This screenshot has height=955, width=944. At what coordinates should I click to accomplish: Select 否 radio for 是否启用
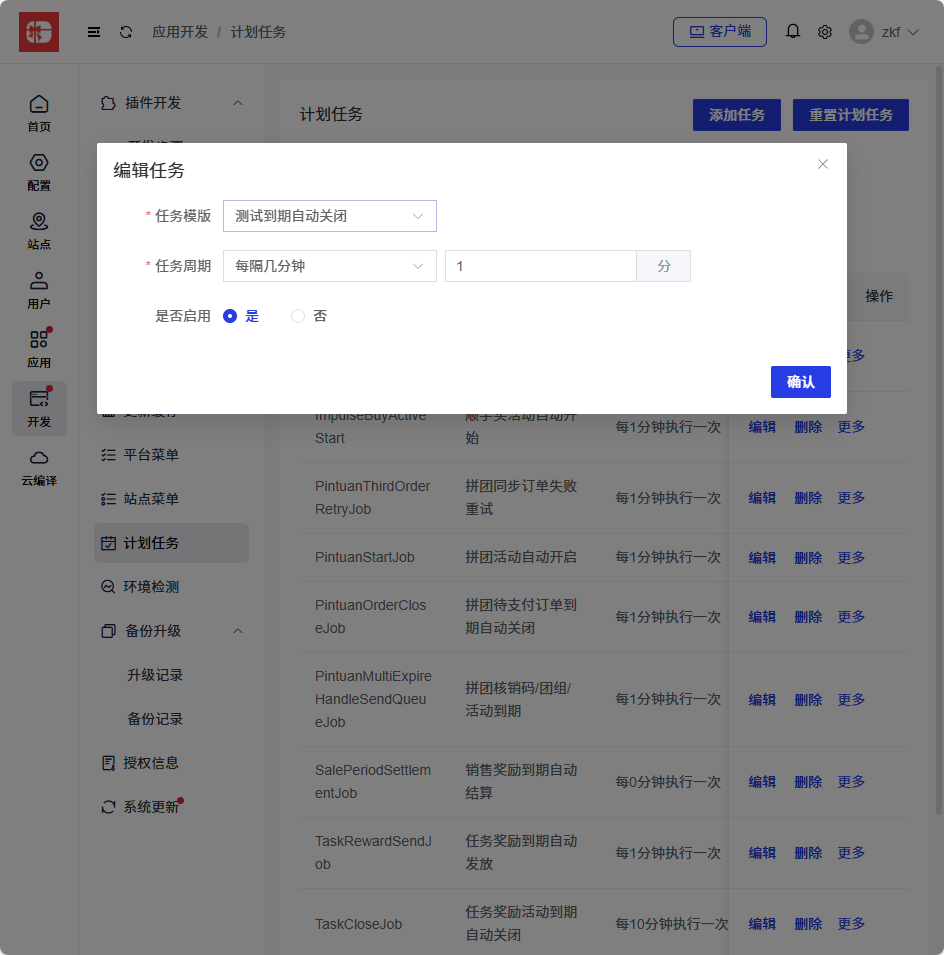(298, 316)
